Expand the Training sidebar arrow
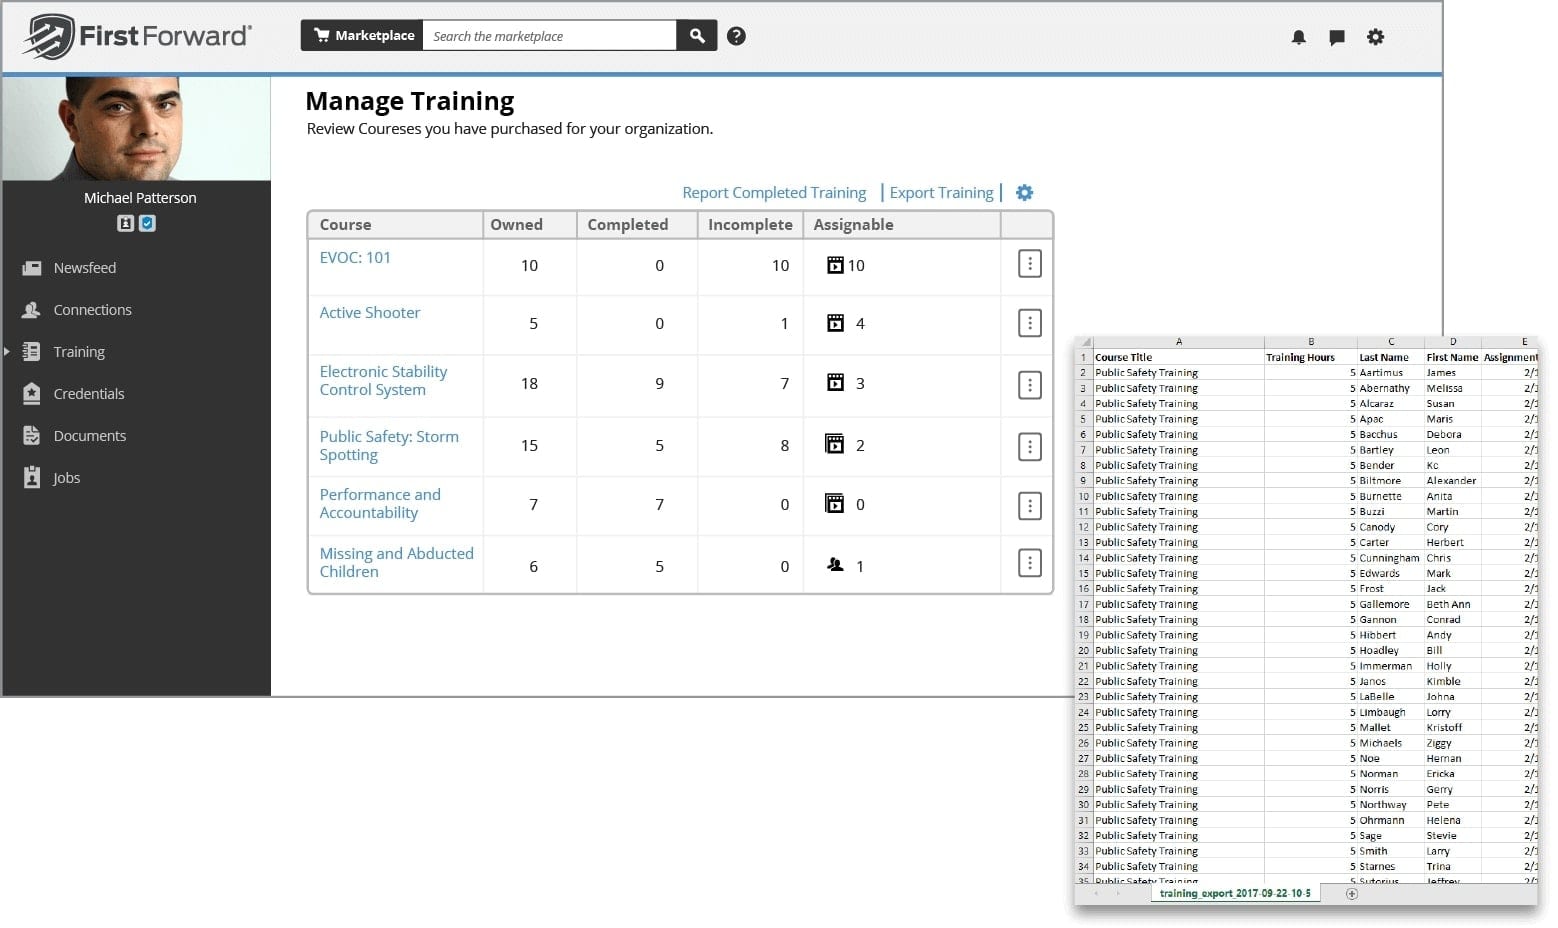This screenshot has height=928, width=1558. [x=7, y=352]
